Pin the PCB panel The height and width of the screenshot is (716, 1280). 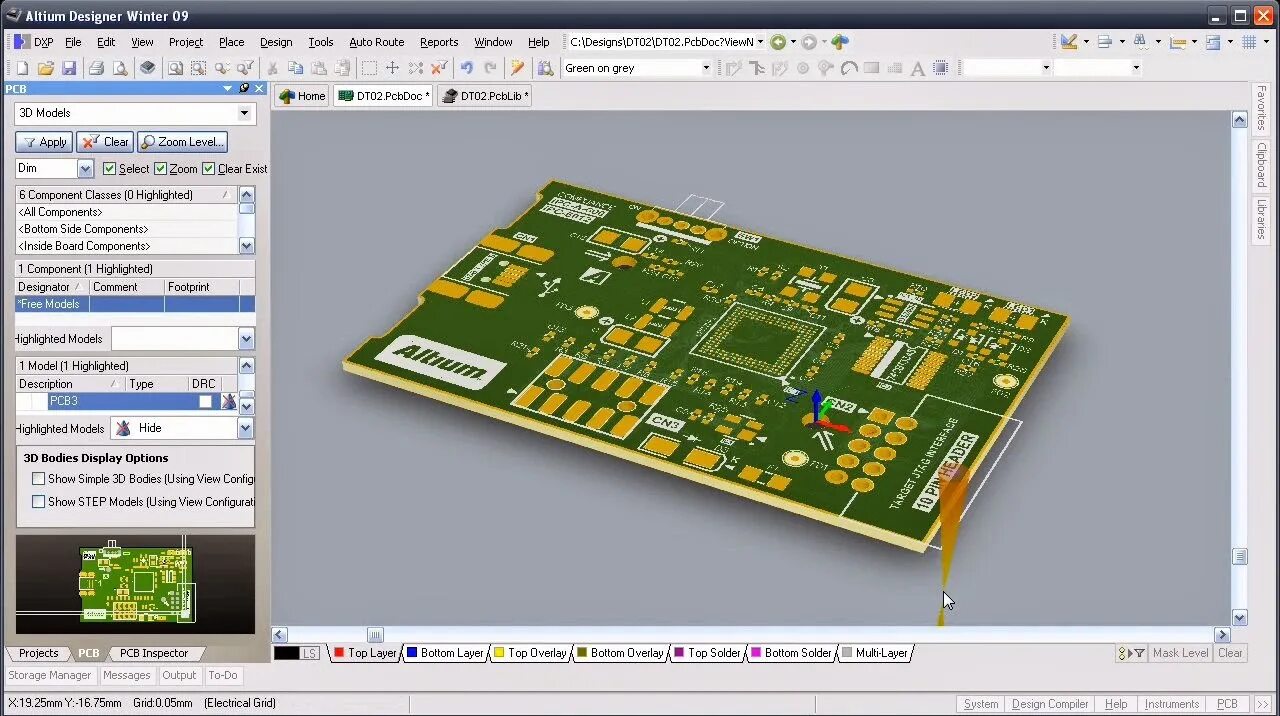pos(244,89)
